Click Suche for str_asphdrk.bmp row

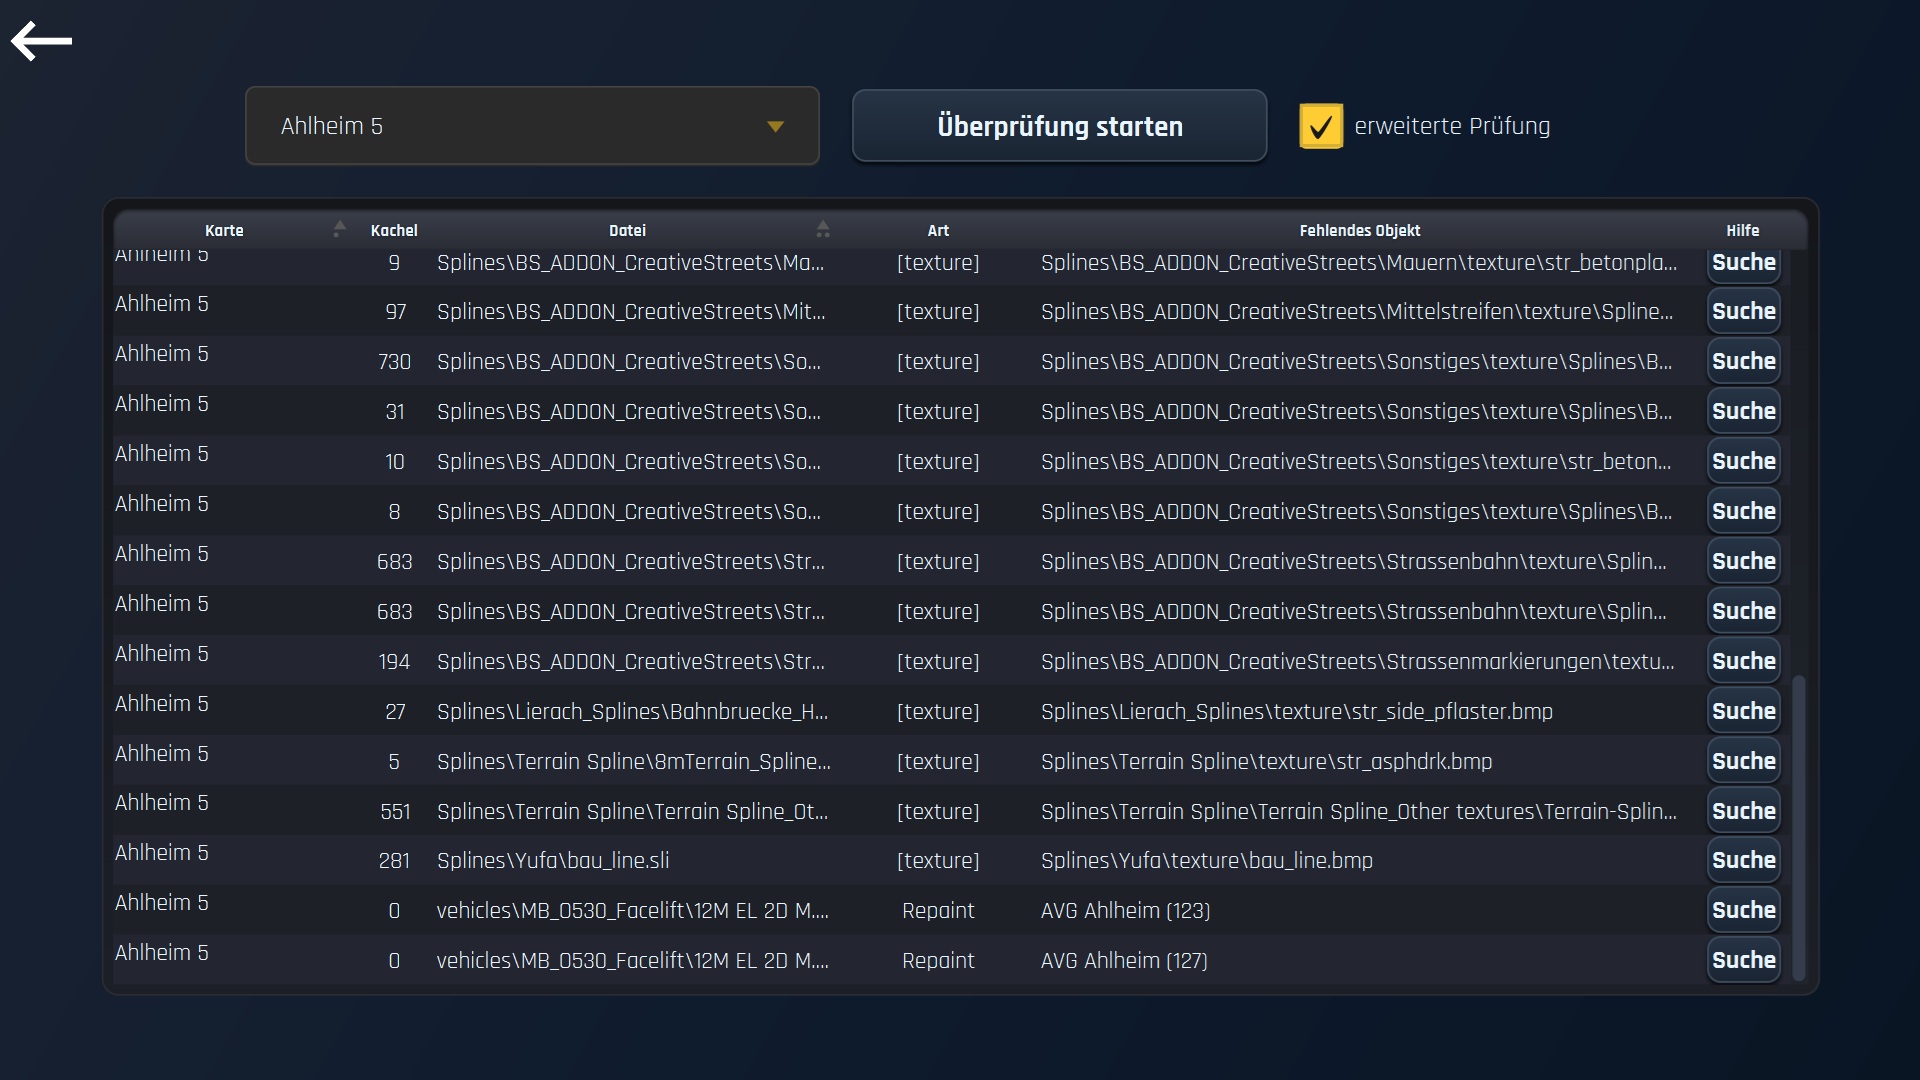coord(1743,761)
